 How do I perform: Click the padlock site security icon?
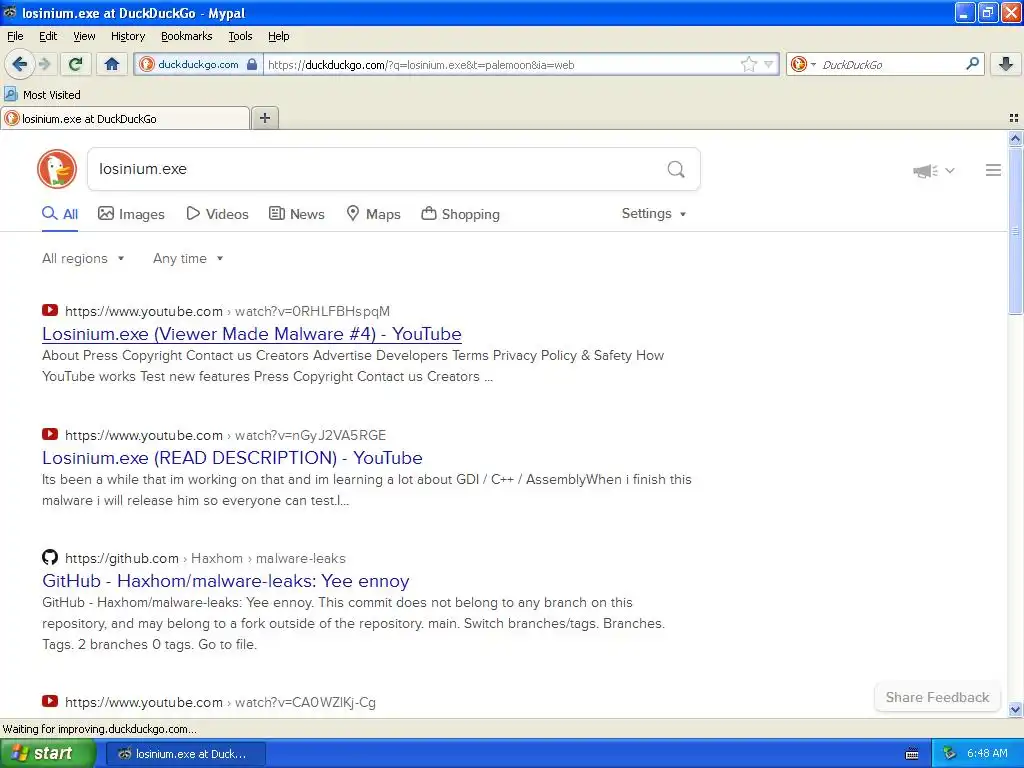click(x=252, y=64)
